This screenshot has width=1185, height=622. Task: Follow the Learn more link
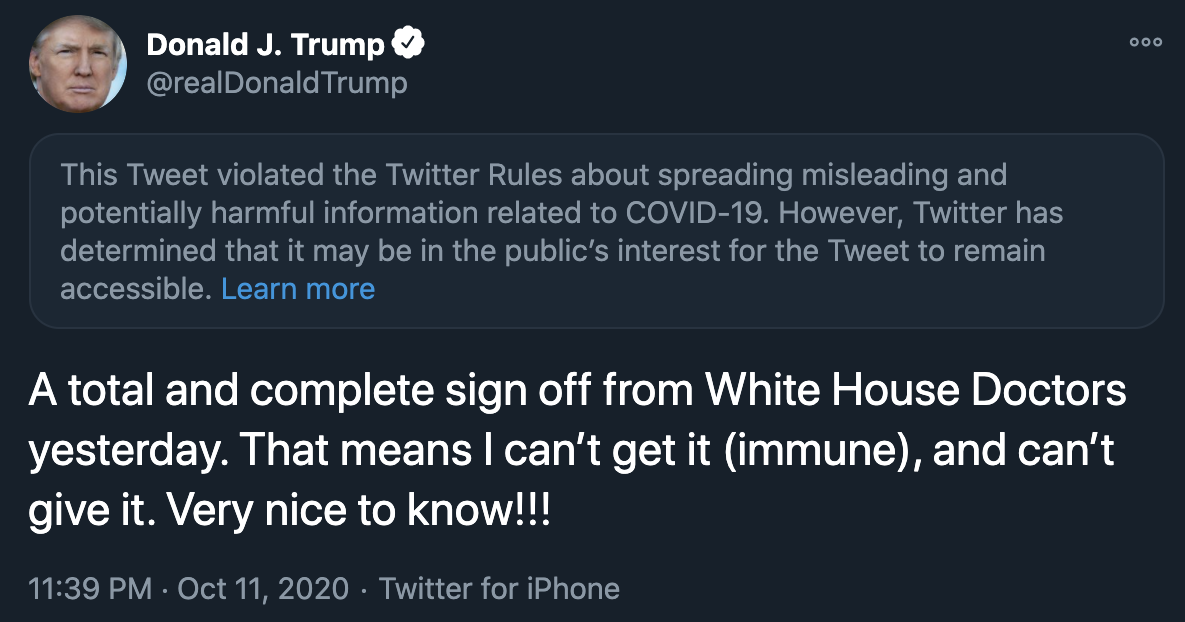pos(298,289)
